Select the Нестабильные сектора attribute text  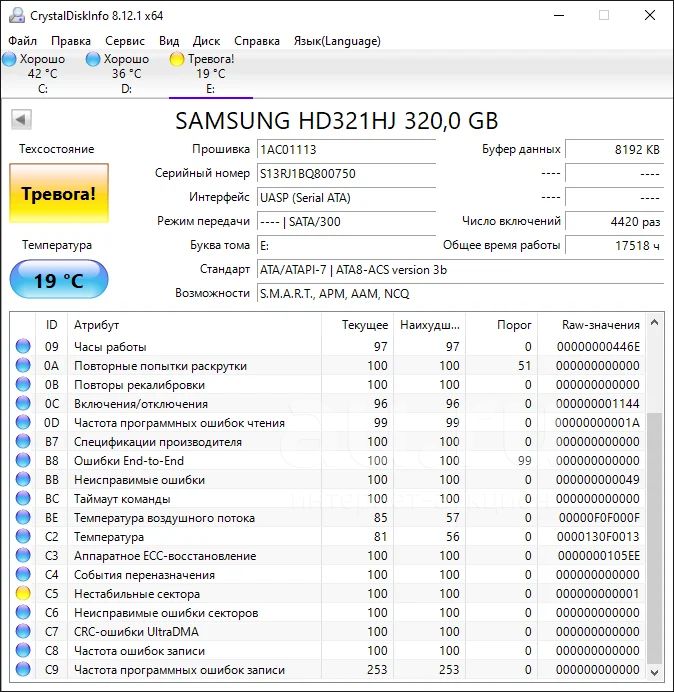[x=137, y=594]
